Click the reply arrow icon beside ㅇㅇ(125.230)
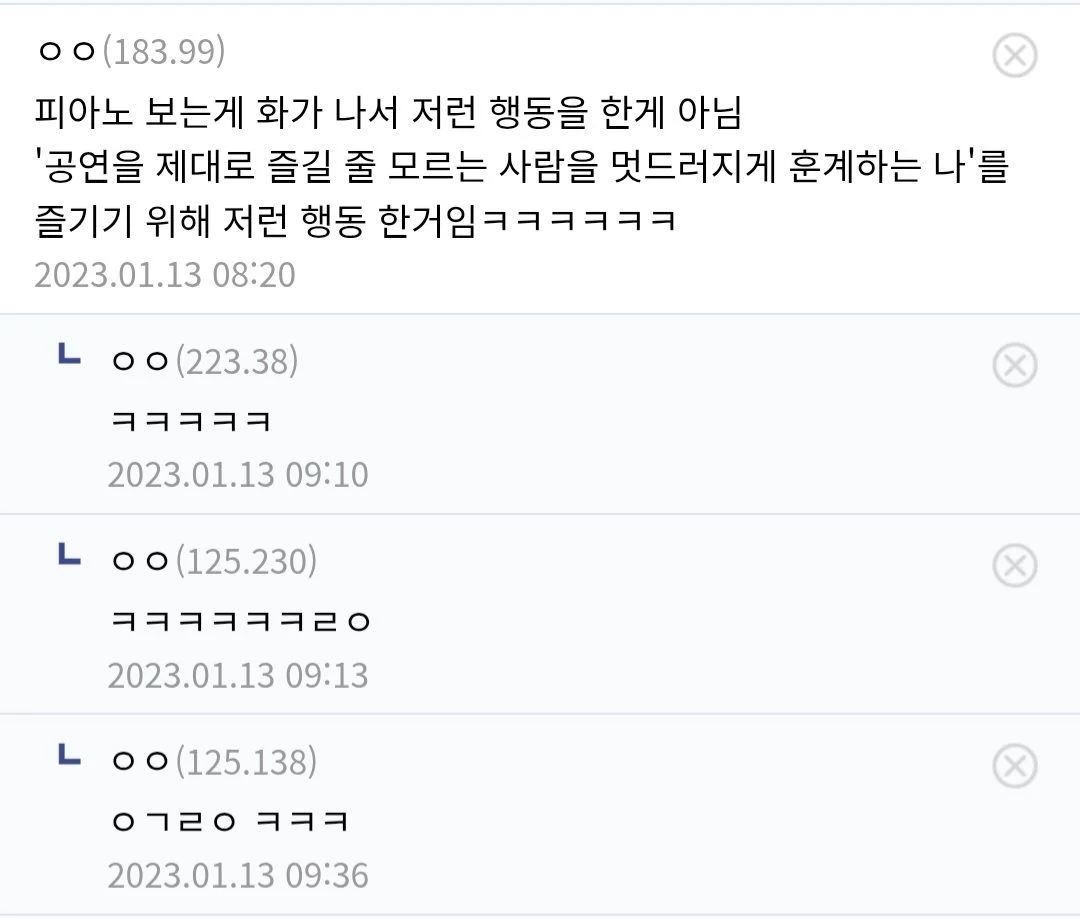This screenshot has width=1080, height=919. (70, 554)
